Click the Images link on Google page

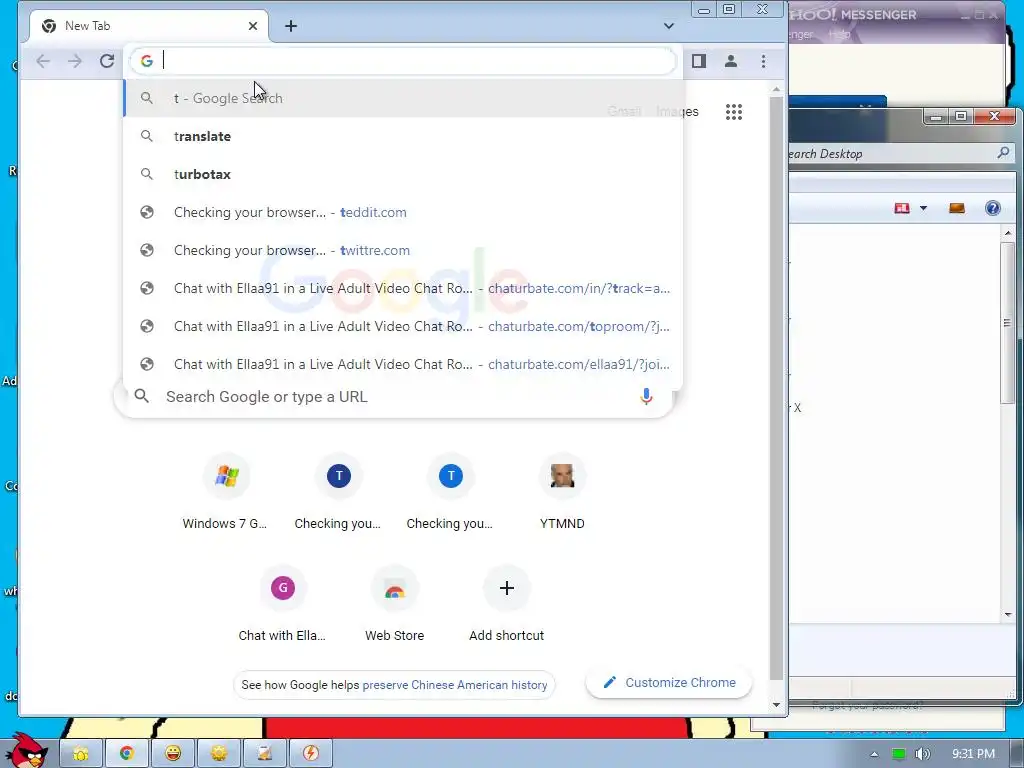[x=677, y=112]
